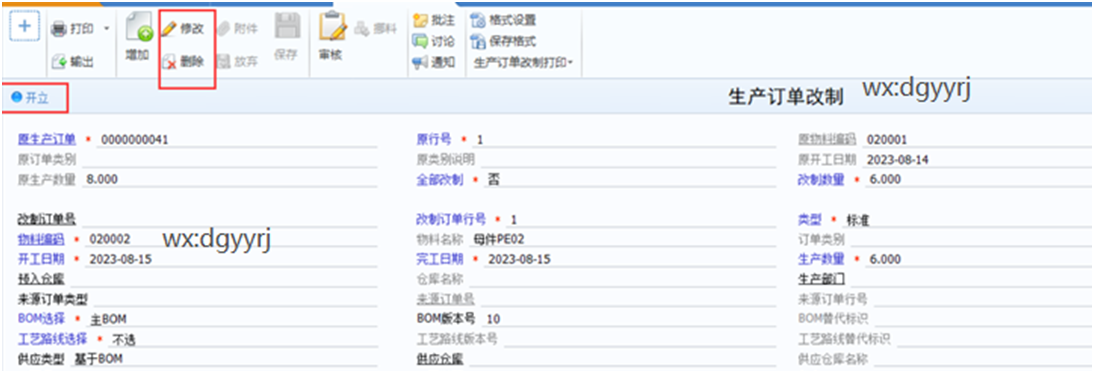The image size is (1094, 373).
Task: Click the 原生产数量 field showing 8.000
Action: 230,180
